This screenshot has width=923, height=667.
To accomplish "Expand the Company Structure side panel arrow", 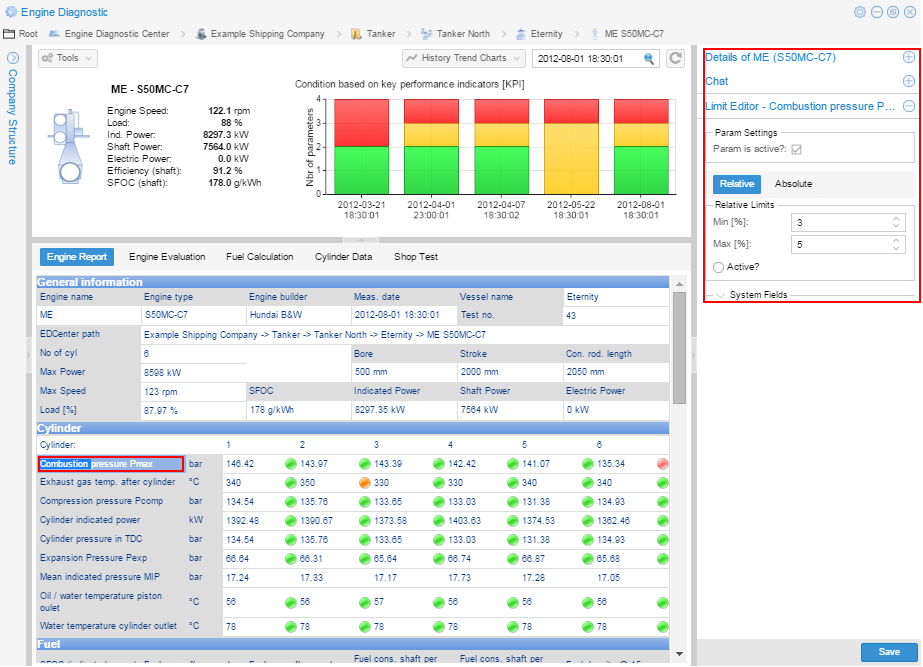I will [12, 58].
